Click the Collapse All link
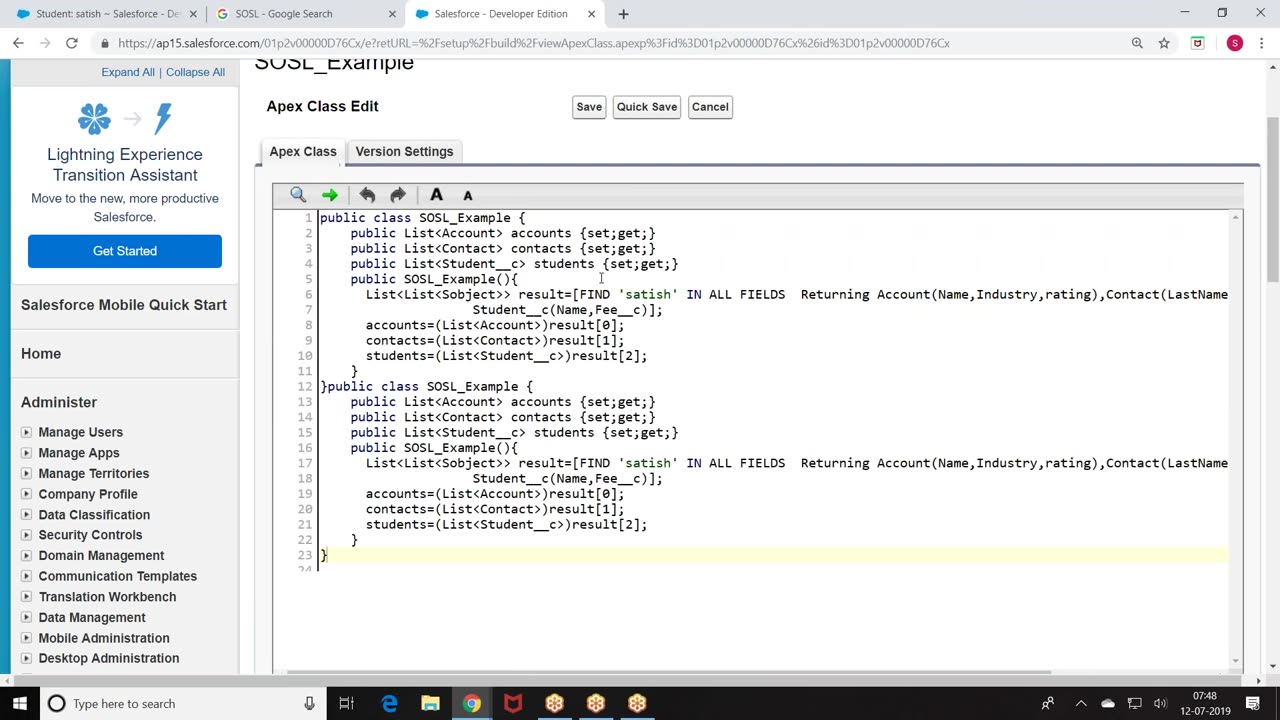Screen dimensions: 1280x720 click(x=195, y=72)
